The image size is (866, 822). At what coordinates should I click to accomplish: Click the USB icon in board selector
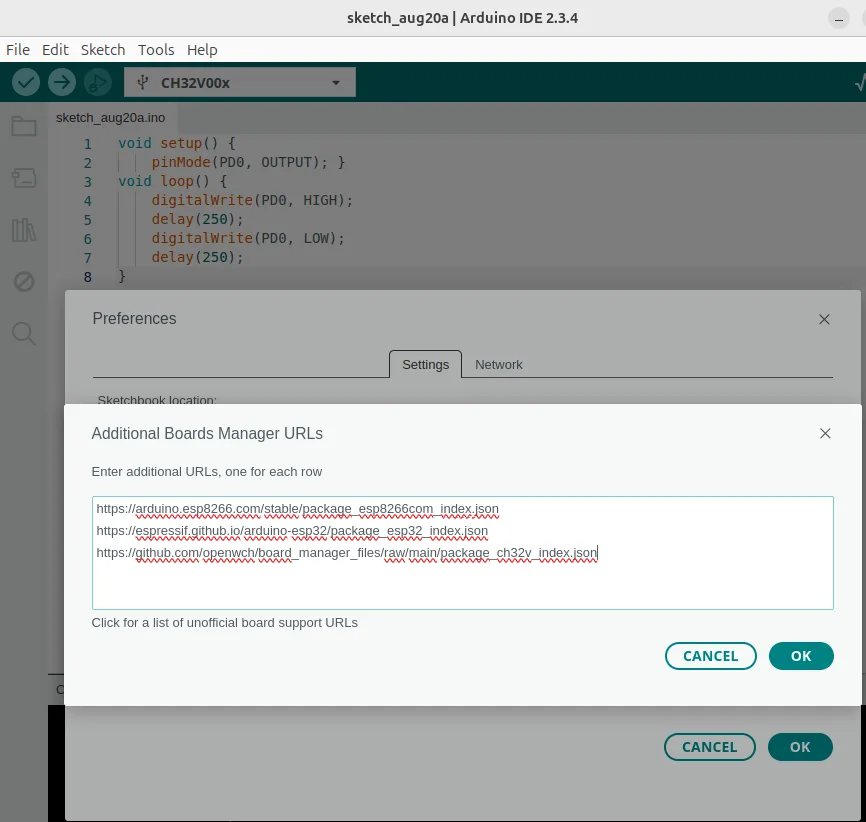point(143,83)
